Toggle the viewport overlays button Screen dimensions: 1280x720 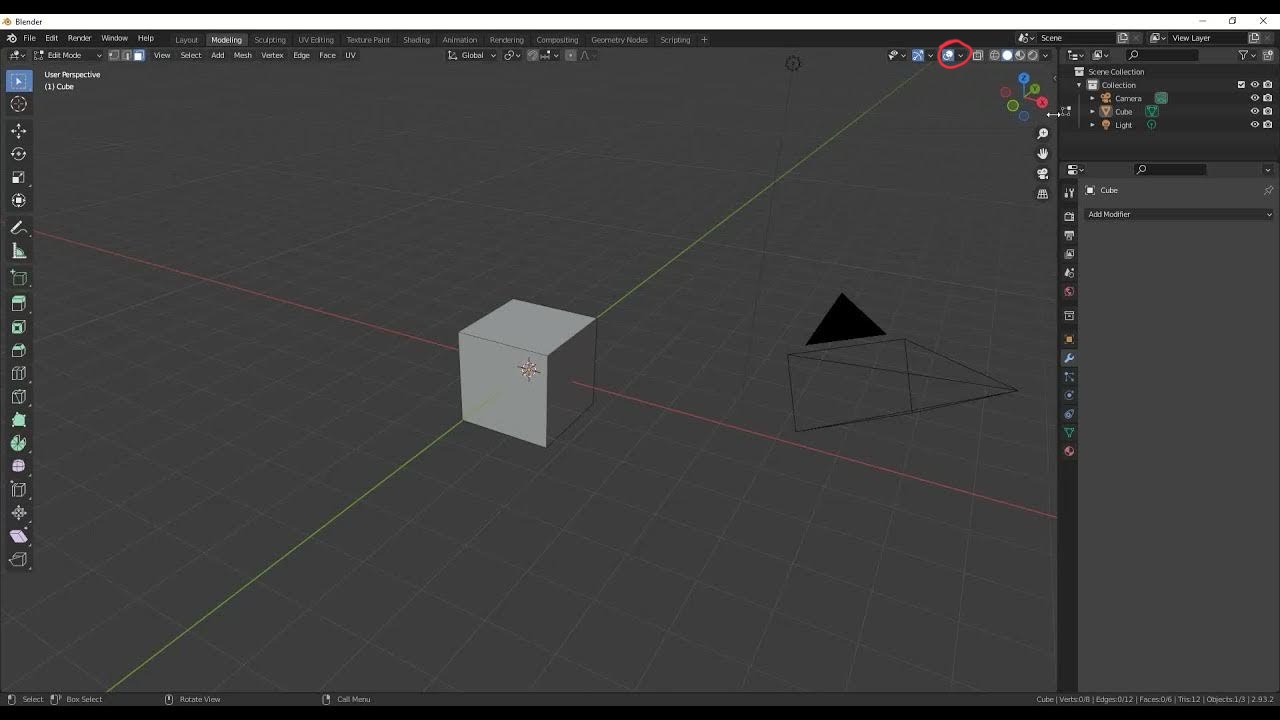pos(948,55)
